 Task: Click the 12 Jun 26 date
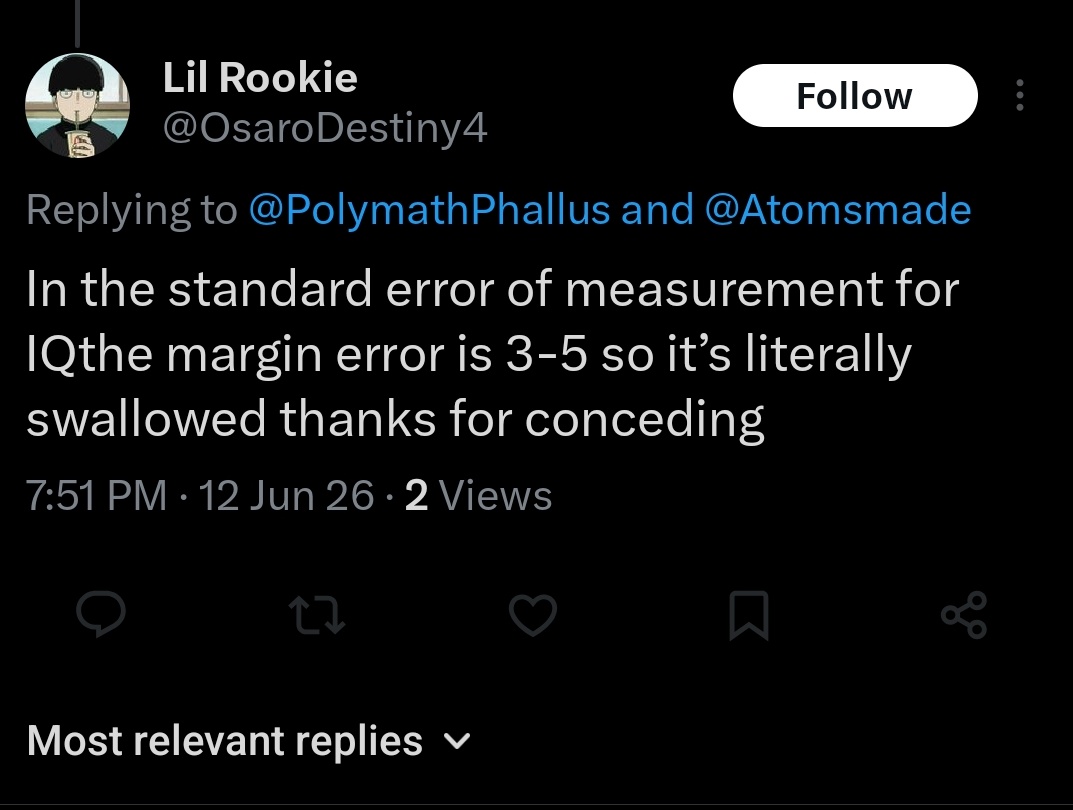point(287,495)
